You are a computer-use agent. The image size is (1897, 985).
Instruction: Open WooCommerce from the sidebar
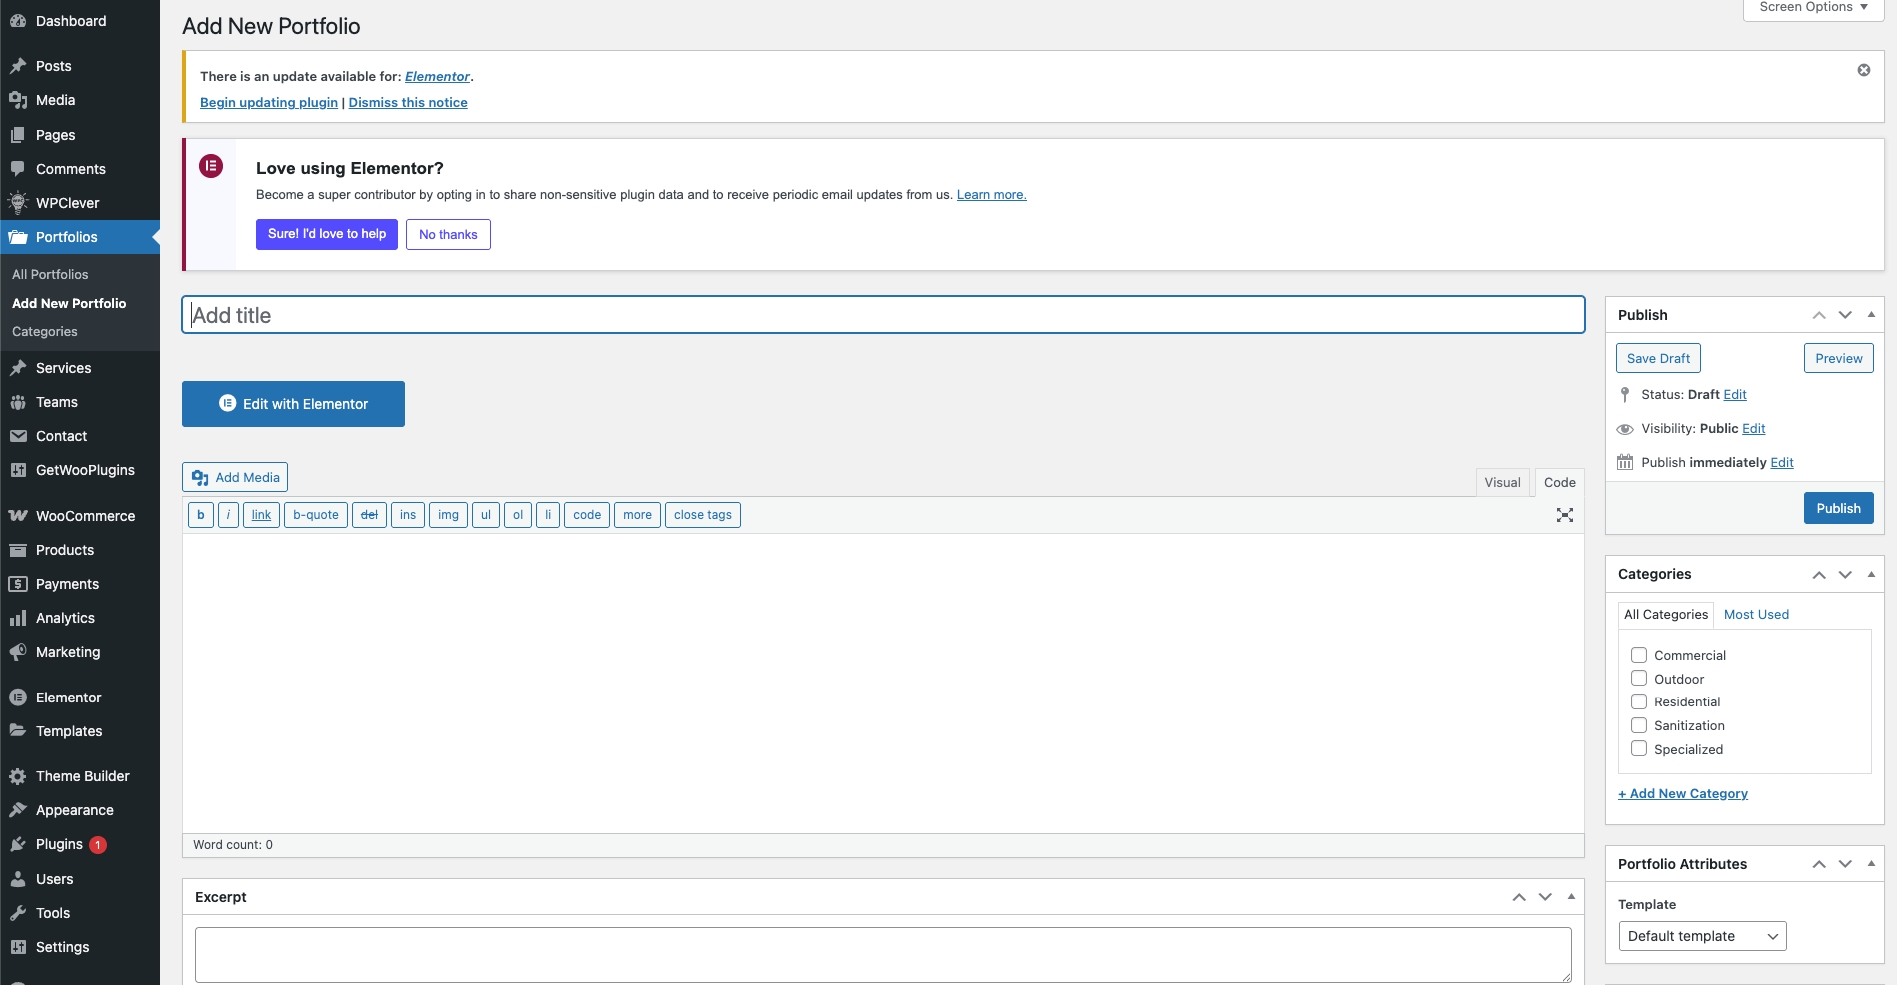[85, 516]
